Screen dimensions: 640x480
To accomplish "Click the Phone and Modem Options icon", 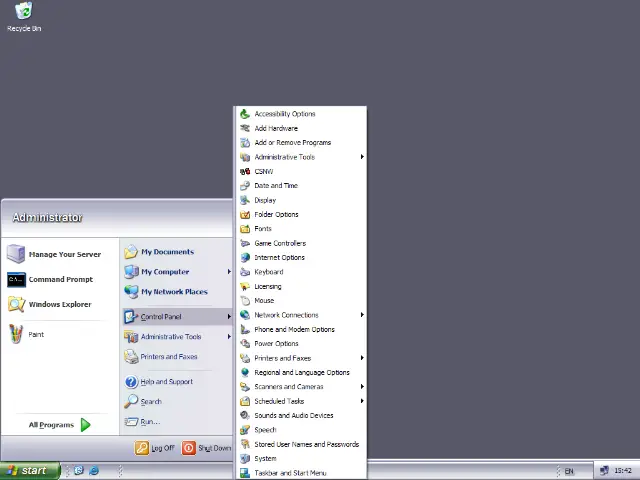I will coord(245,329).
